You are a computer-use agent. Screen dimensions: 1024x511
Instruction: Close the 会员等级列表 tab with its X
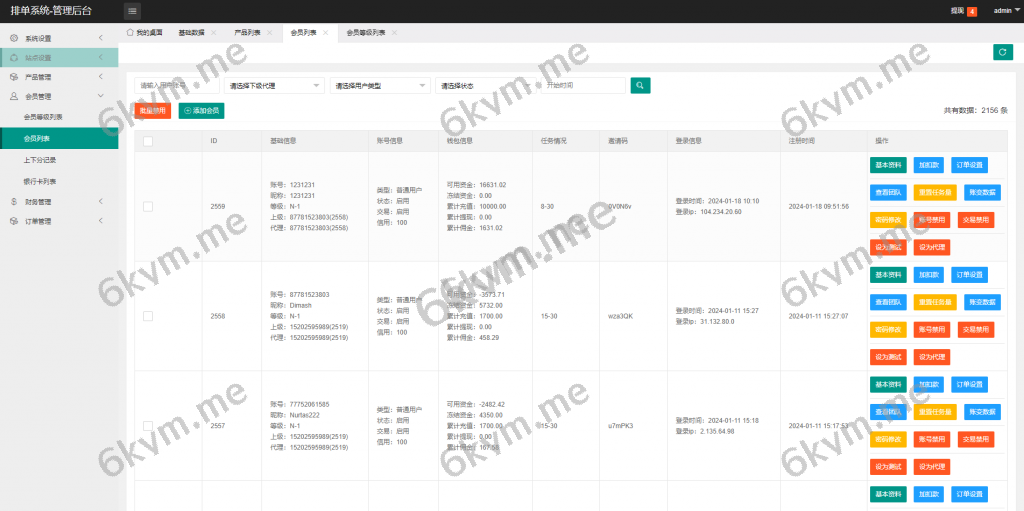[x=394, y=32]
